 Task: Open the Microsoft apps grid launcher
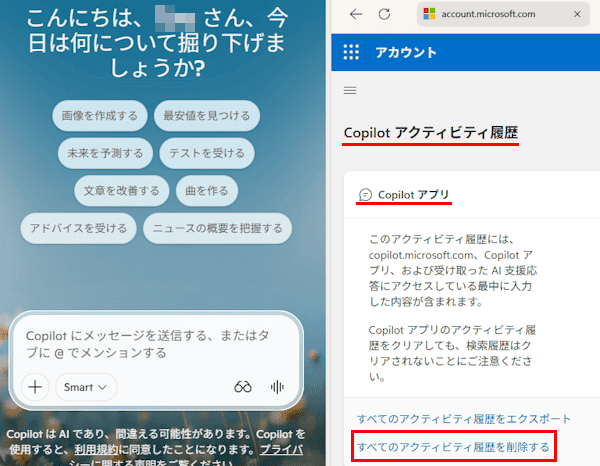click(351, 52)
